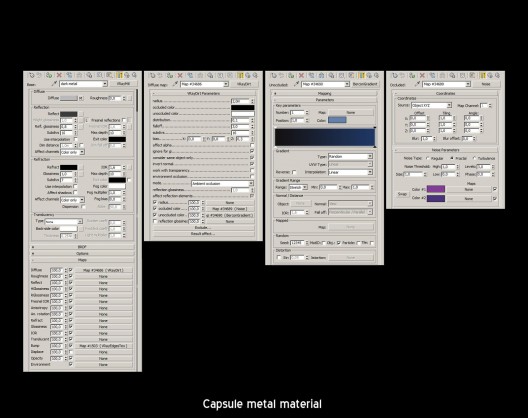Open the gradient Type Random dropdown
Viewport: 528px width, 418px height.
pos(350,157)
